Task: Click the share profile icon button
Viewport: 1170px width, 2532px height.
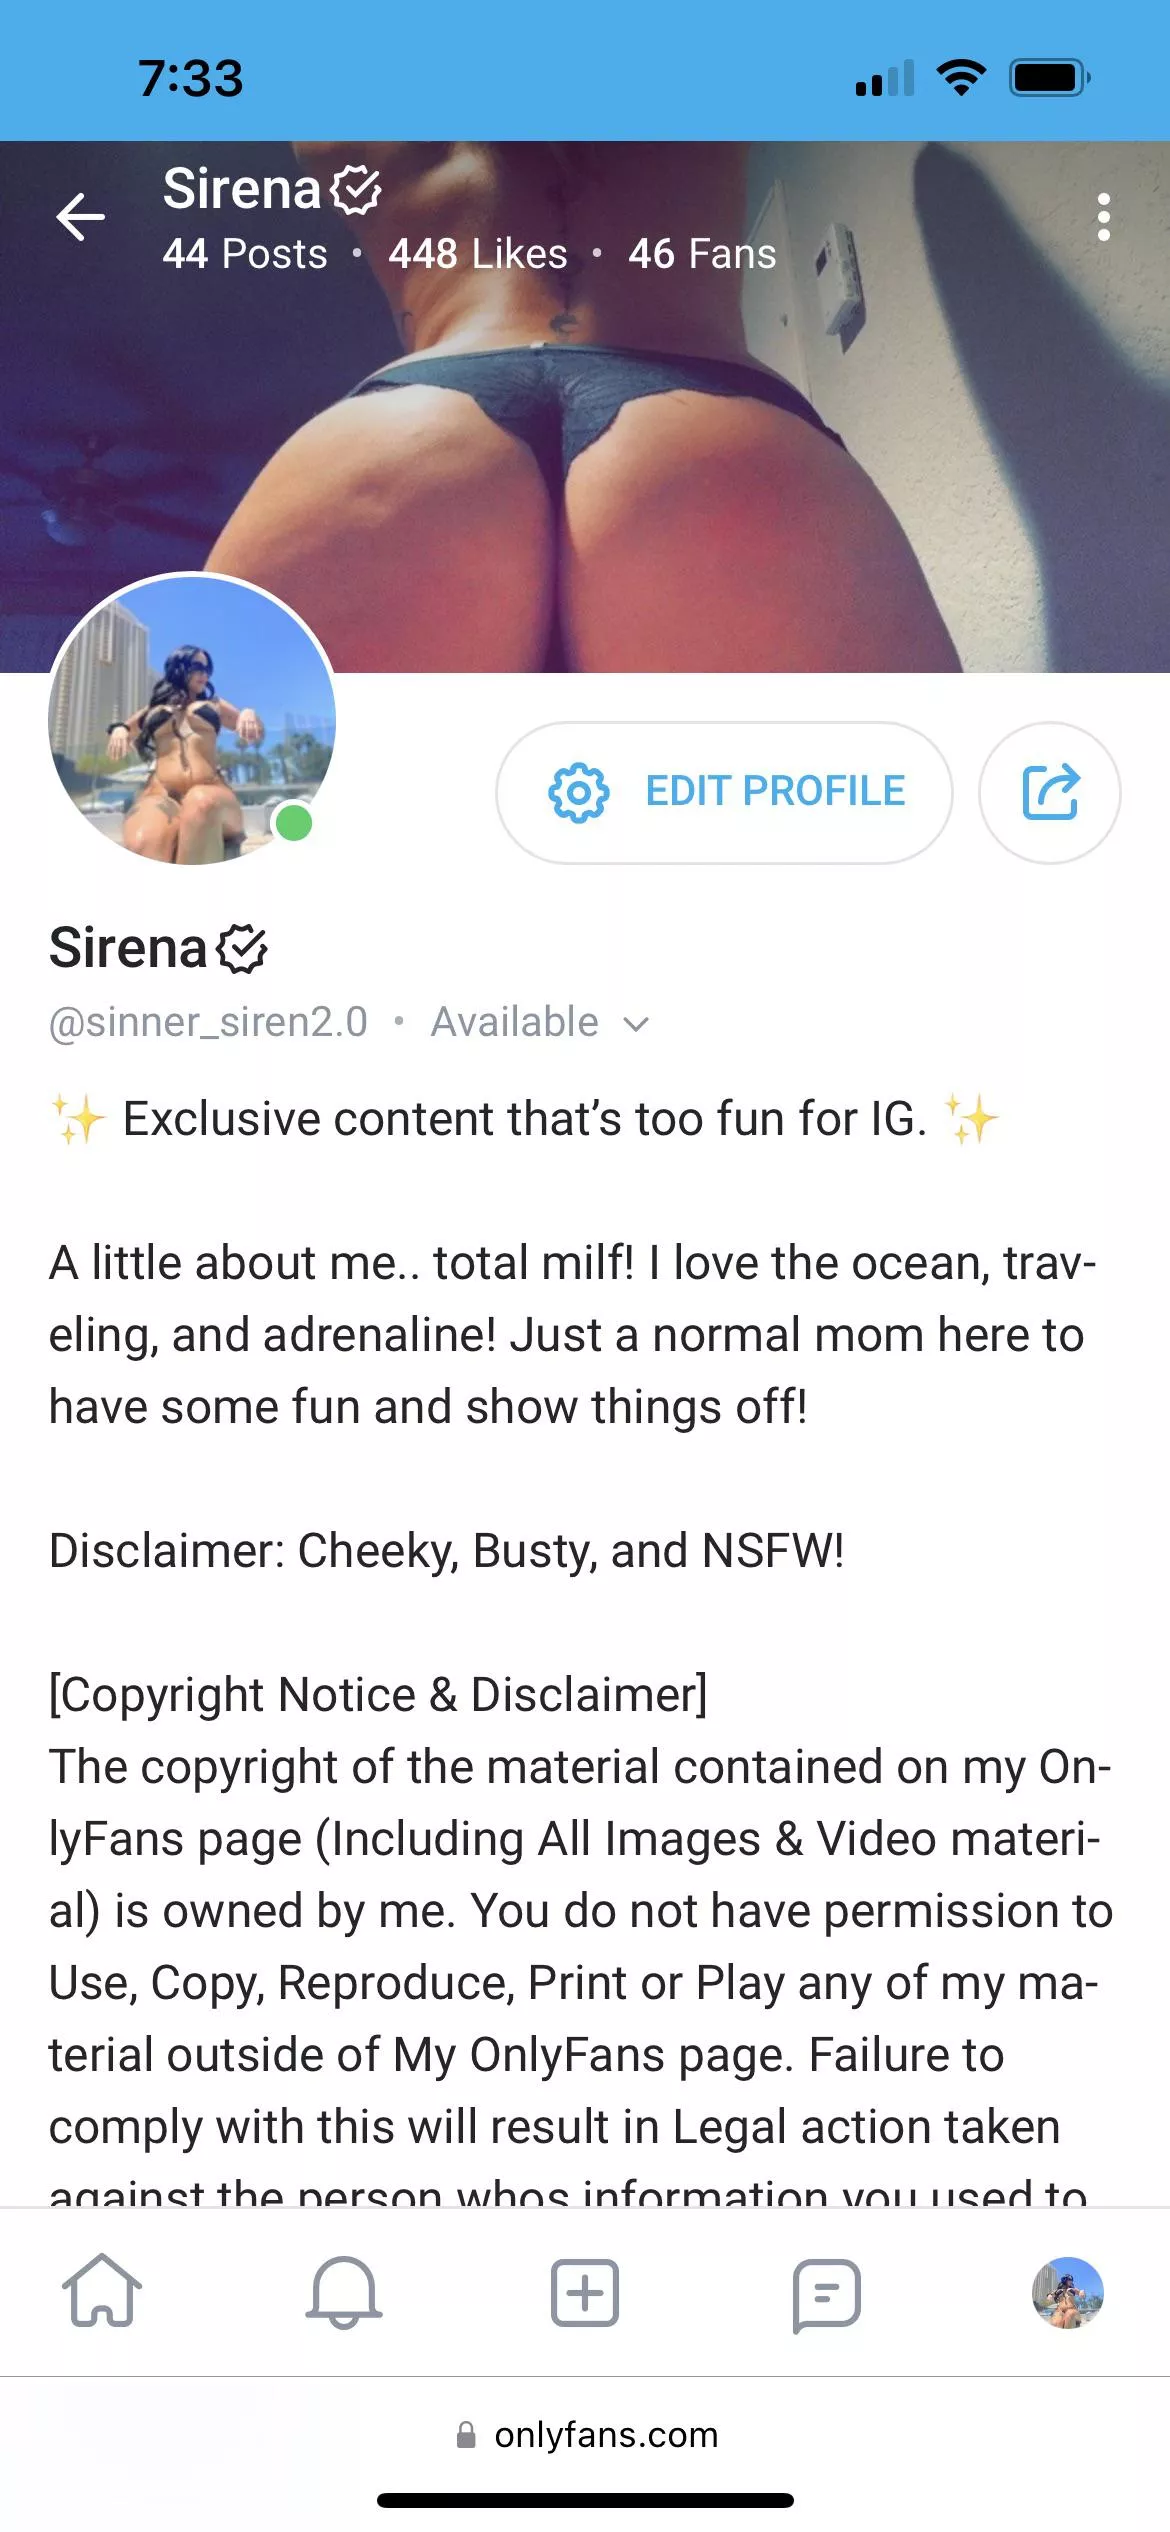Action: click(1050, 792)
